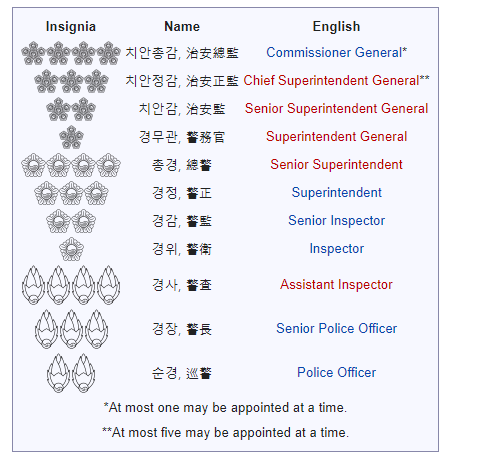Click the Chief Superintendent General red link
This screenshot has height=461, width=488.
[x=331, y=81]
